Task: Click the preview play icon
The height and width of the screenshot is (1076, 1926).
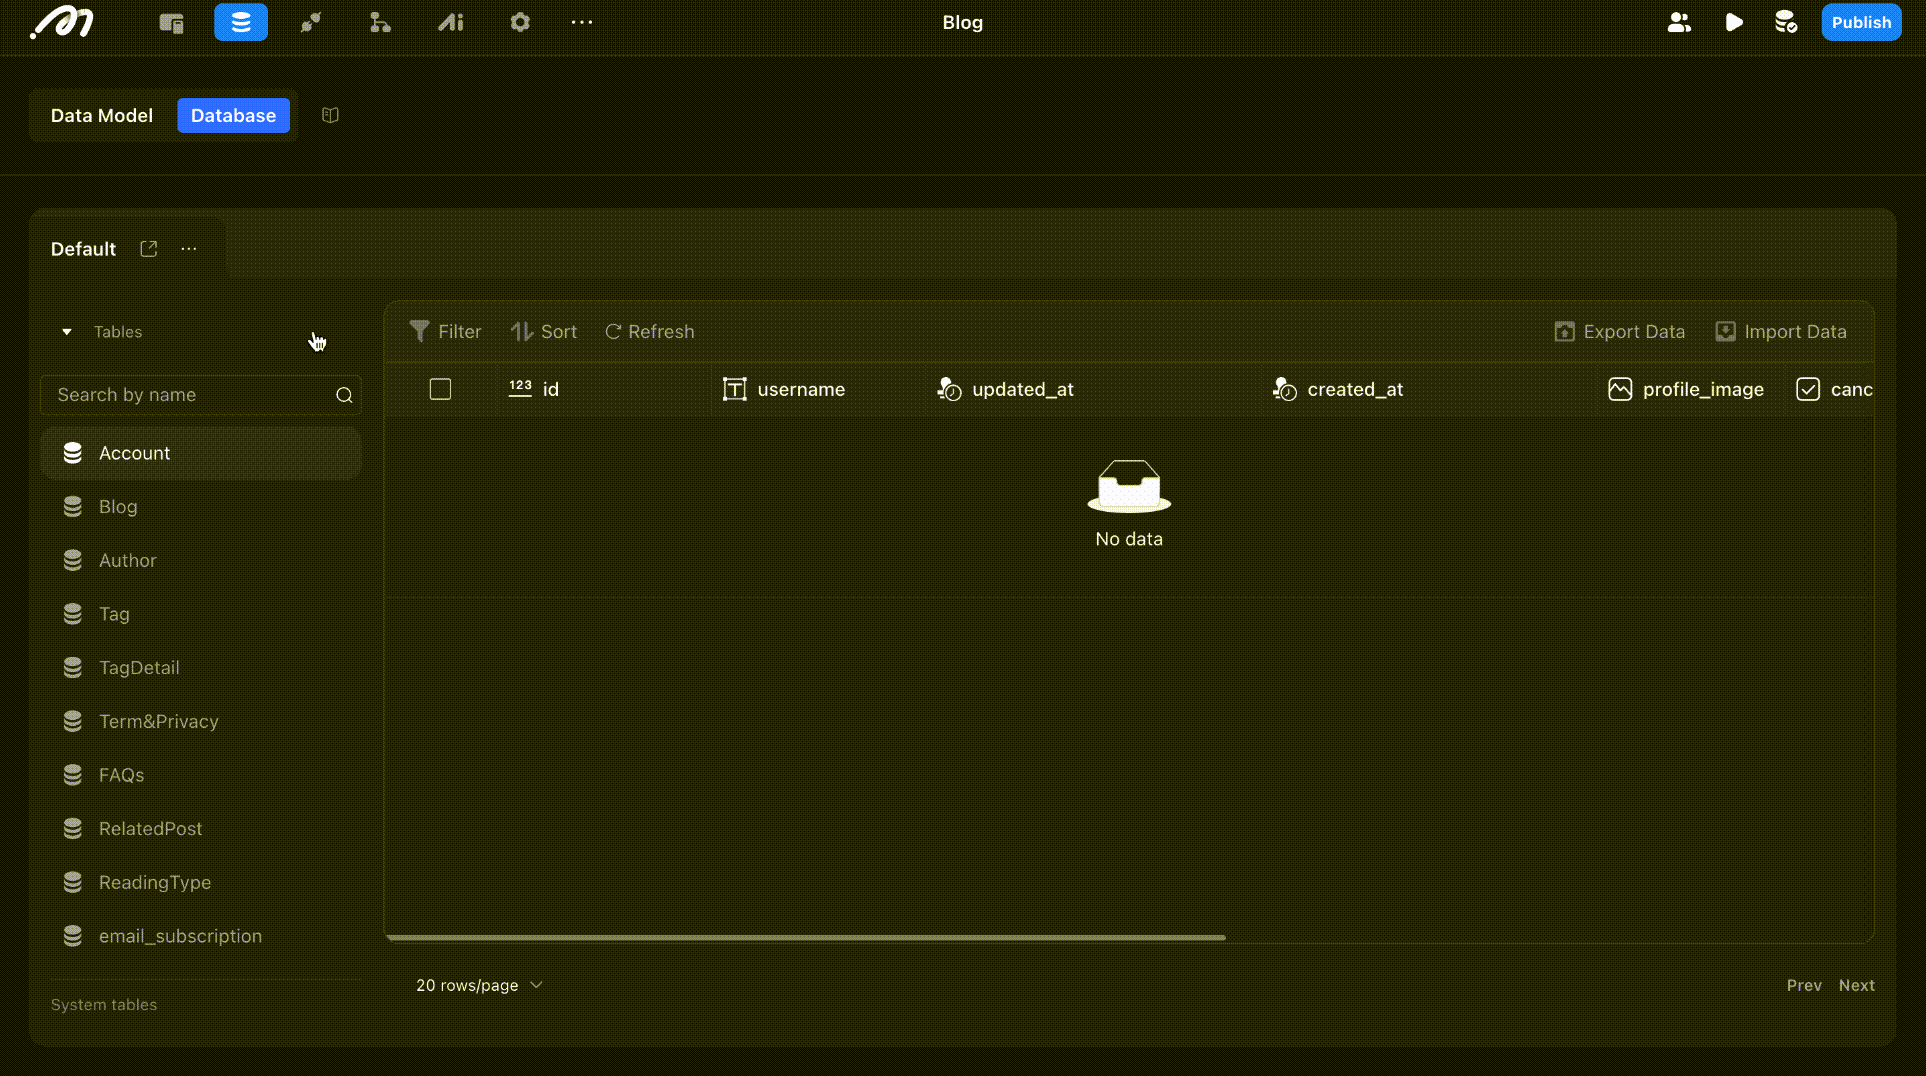Action: (x=1734, y=22)
